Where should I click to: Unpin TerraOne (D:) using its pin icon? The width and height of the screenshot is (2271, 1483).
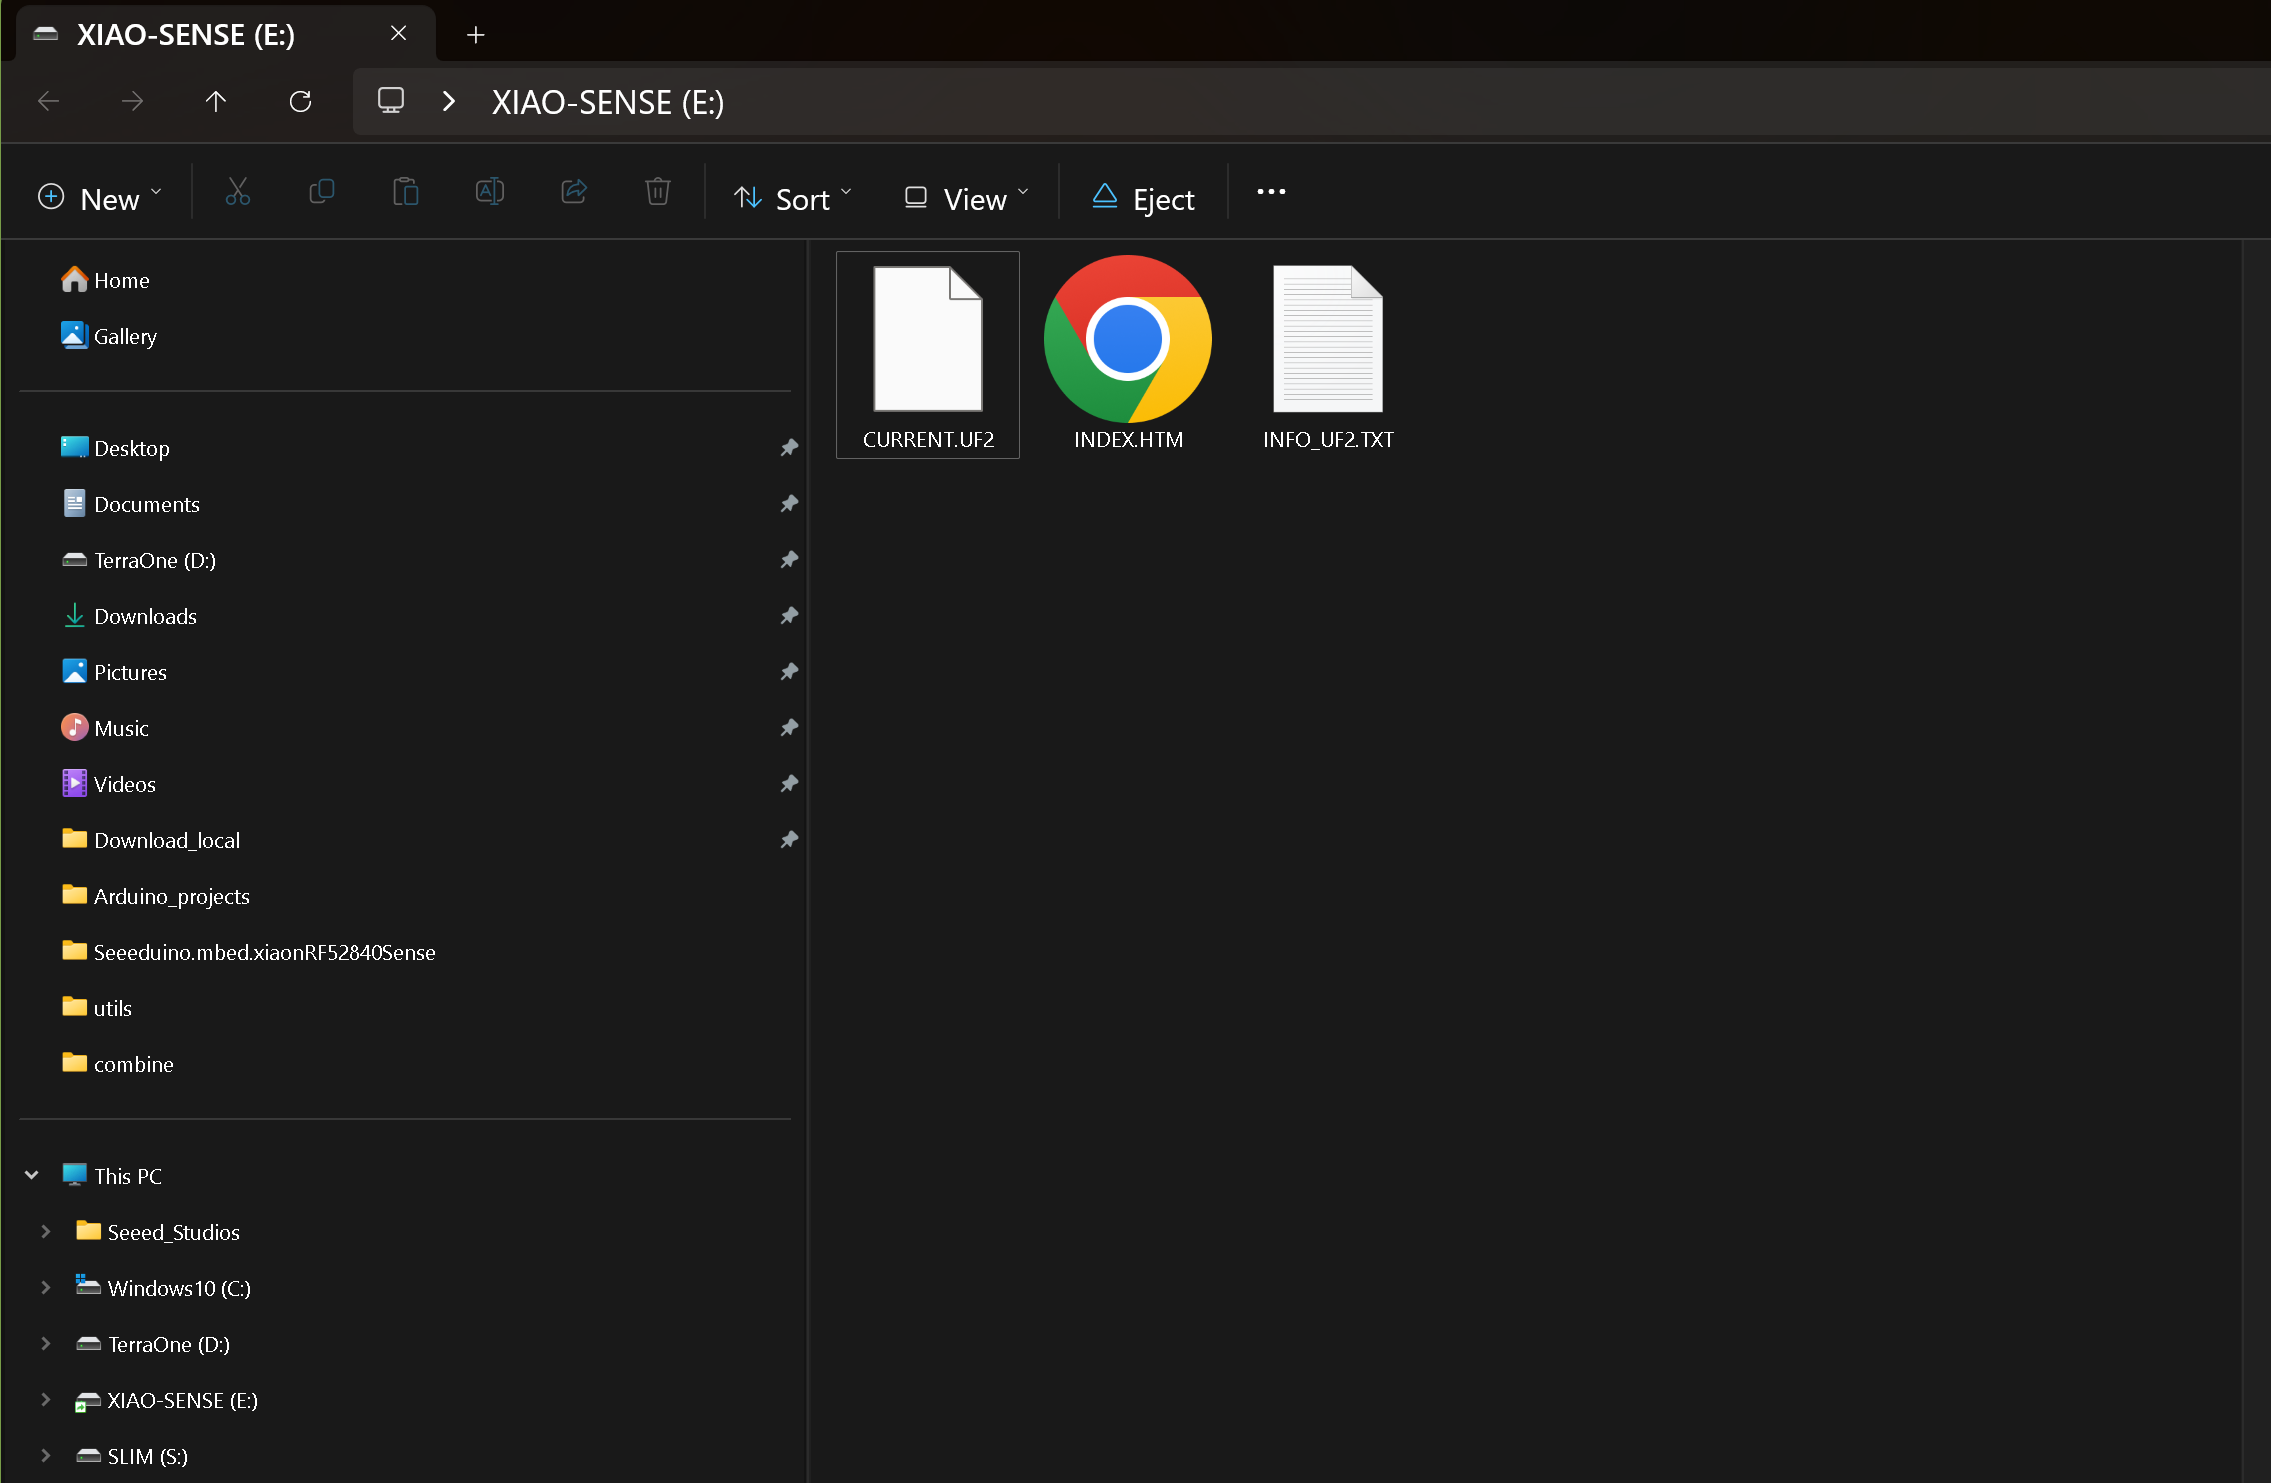(789, 560)
